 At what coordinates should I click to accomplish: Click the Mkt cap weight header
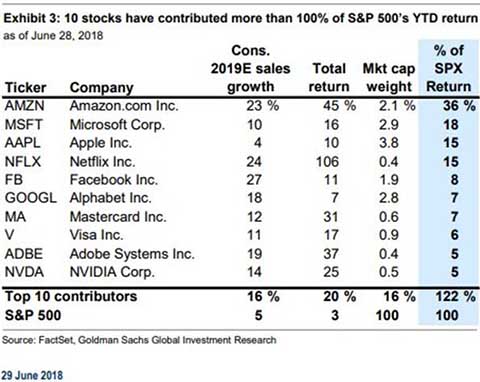(x=389, y=78)
